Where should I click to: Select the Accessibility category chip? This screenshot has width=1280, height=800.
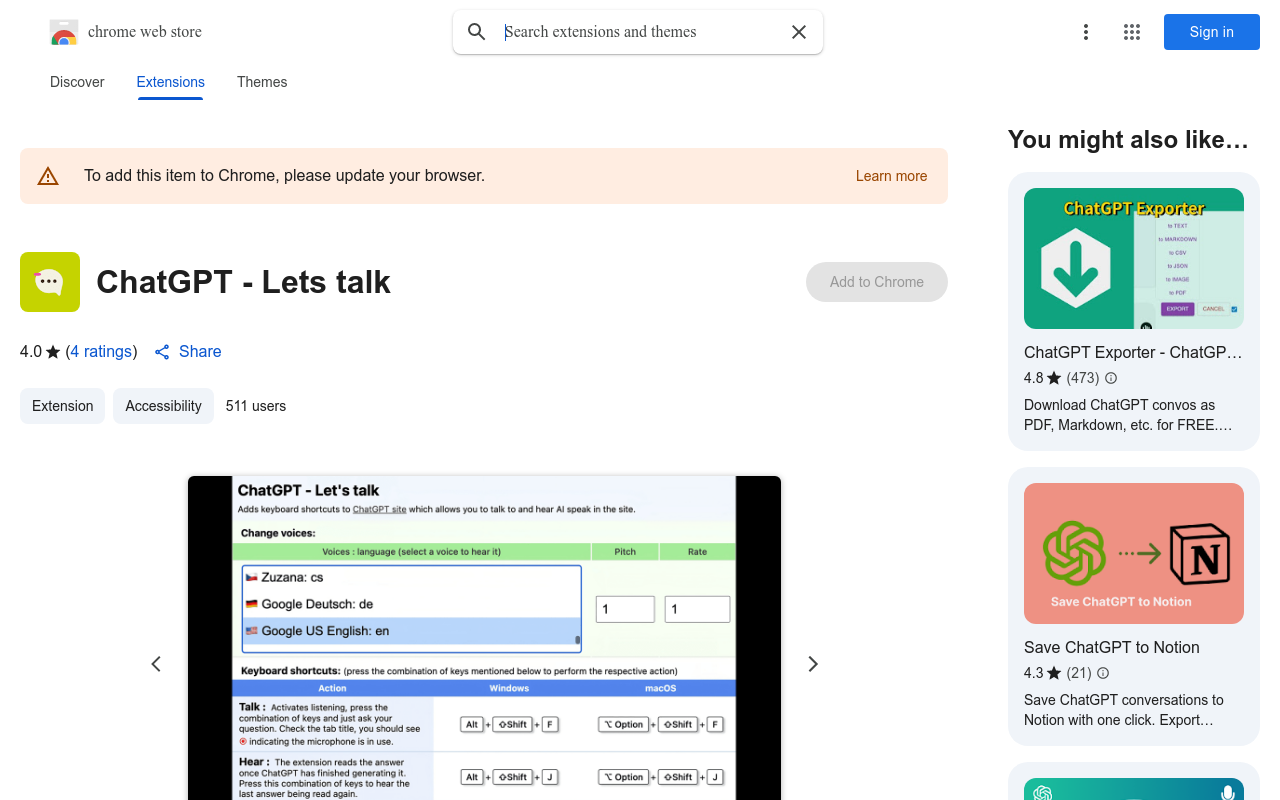point(163,406)
